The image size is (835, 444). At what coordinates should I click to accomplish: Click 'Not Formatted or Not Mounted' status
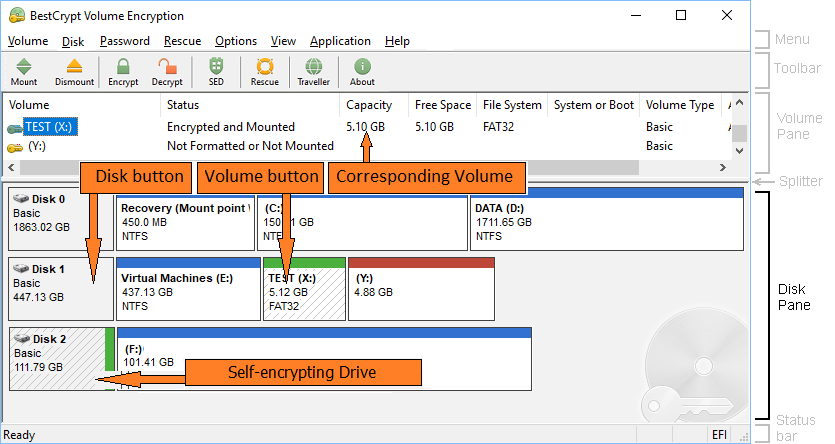tap(250, 146)
